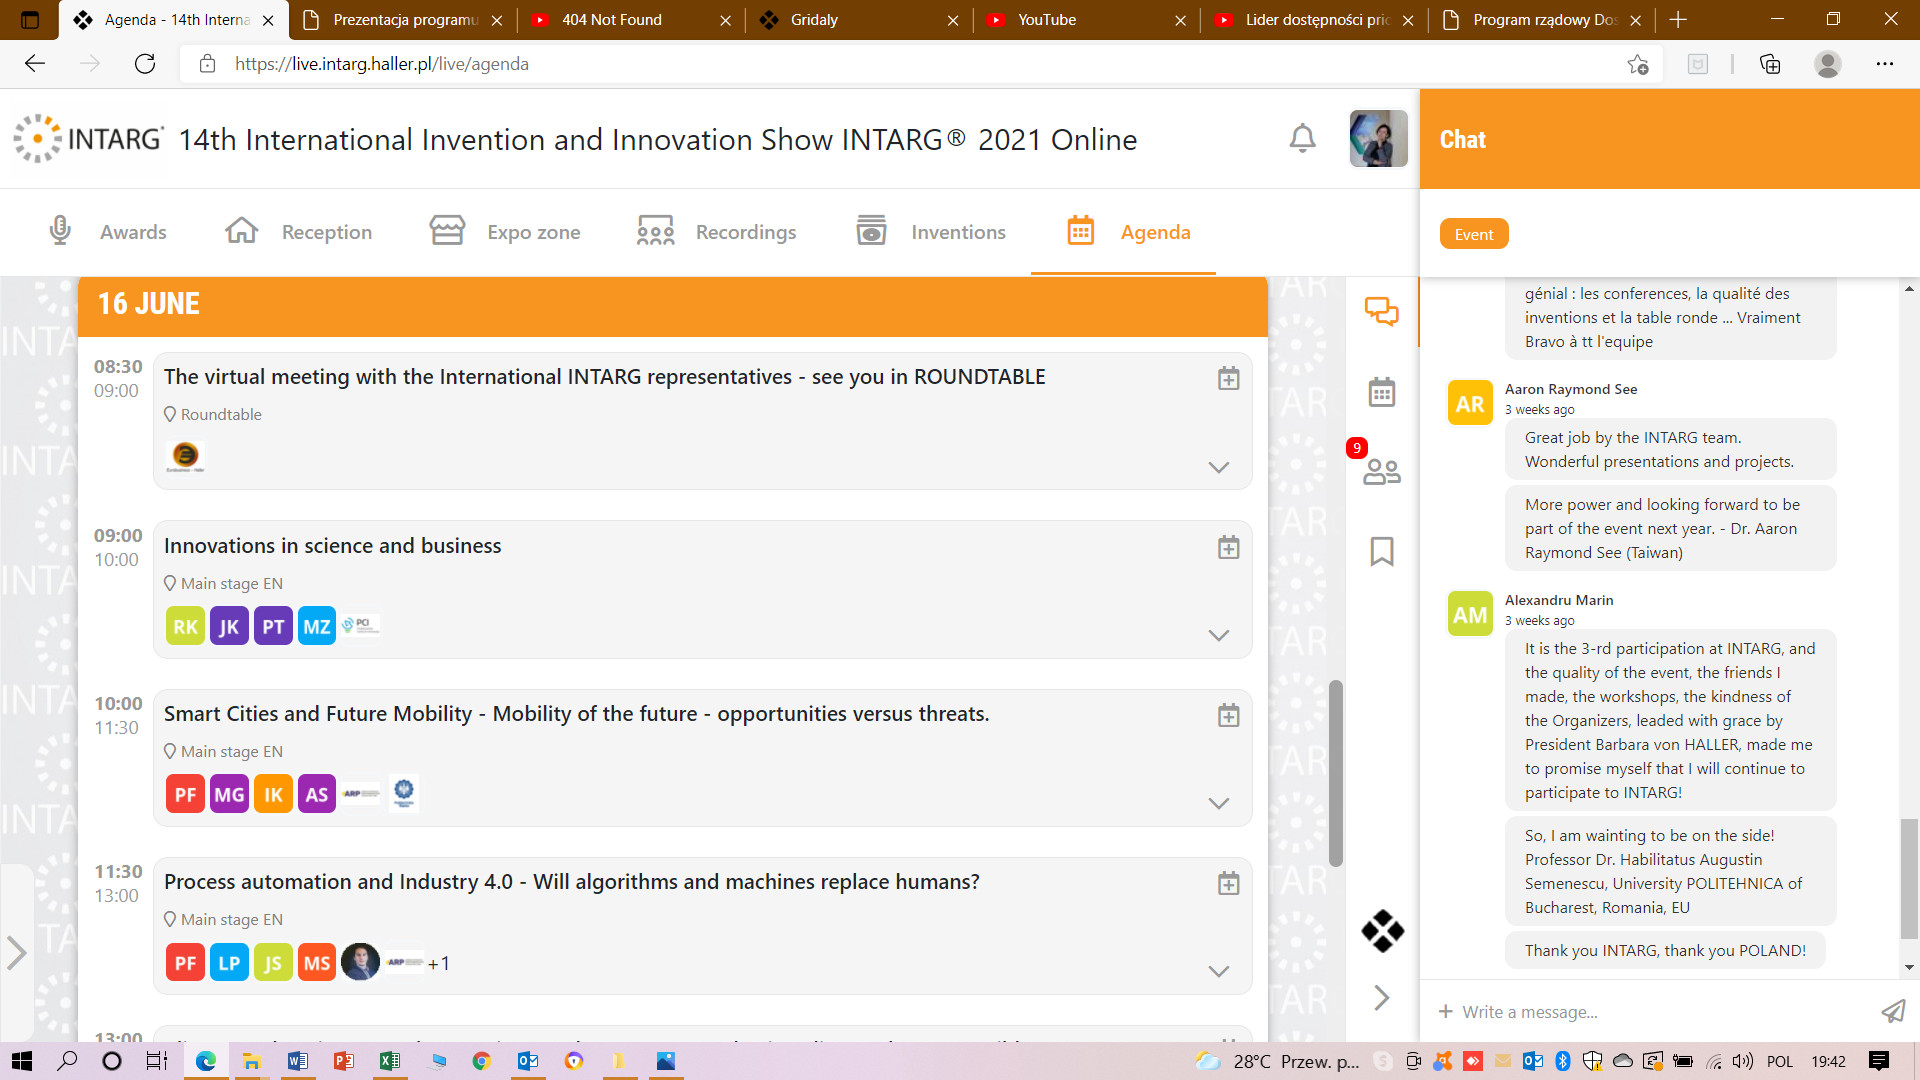This screenshot has height=1080, width=1920.
Task: Open the Smart Cities session title
Action: (576, 714)
